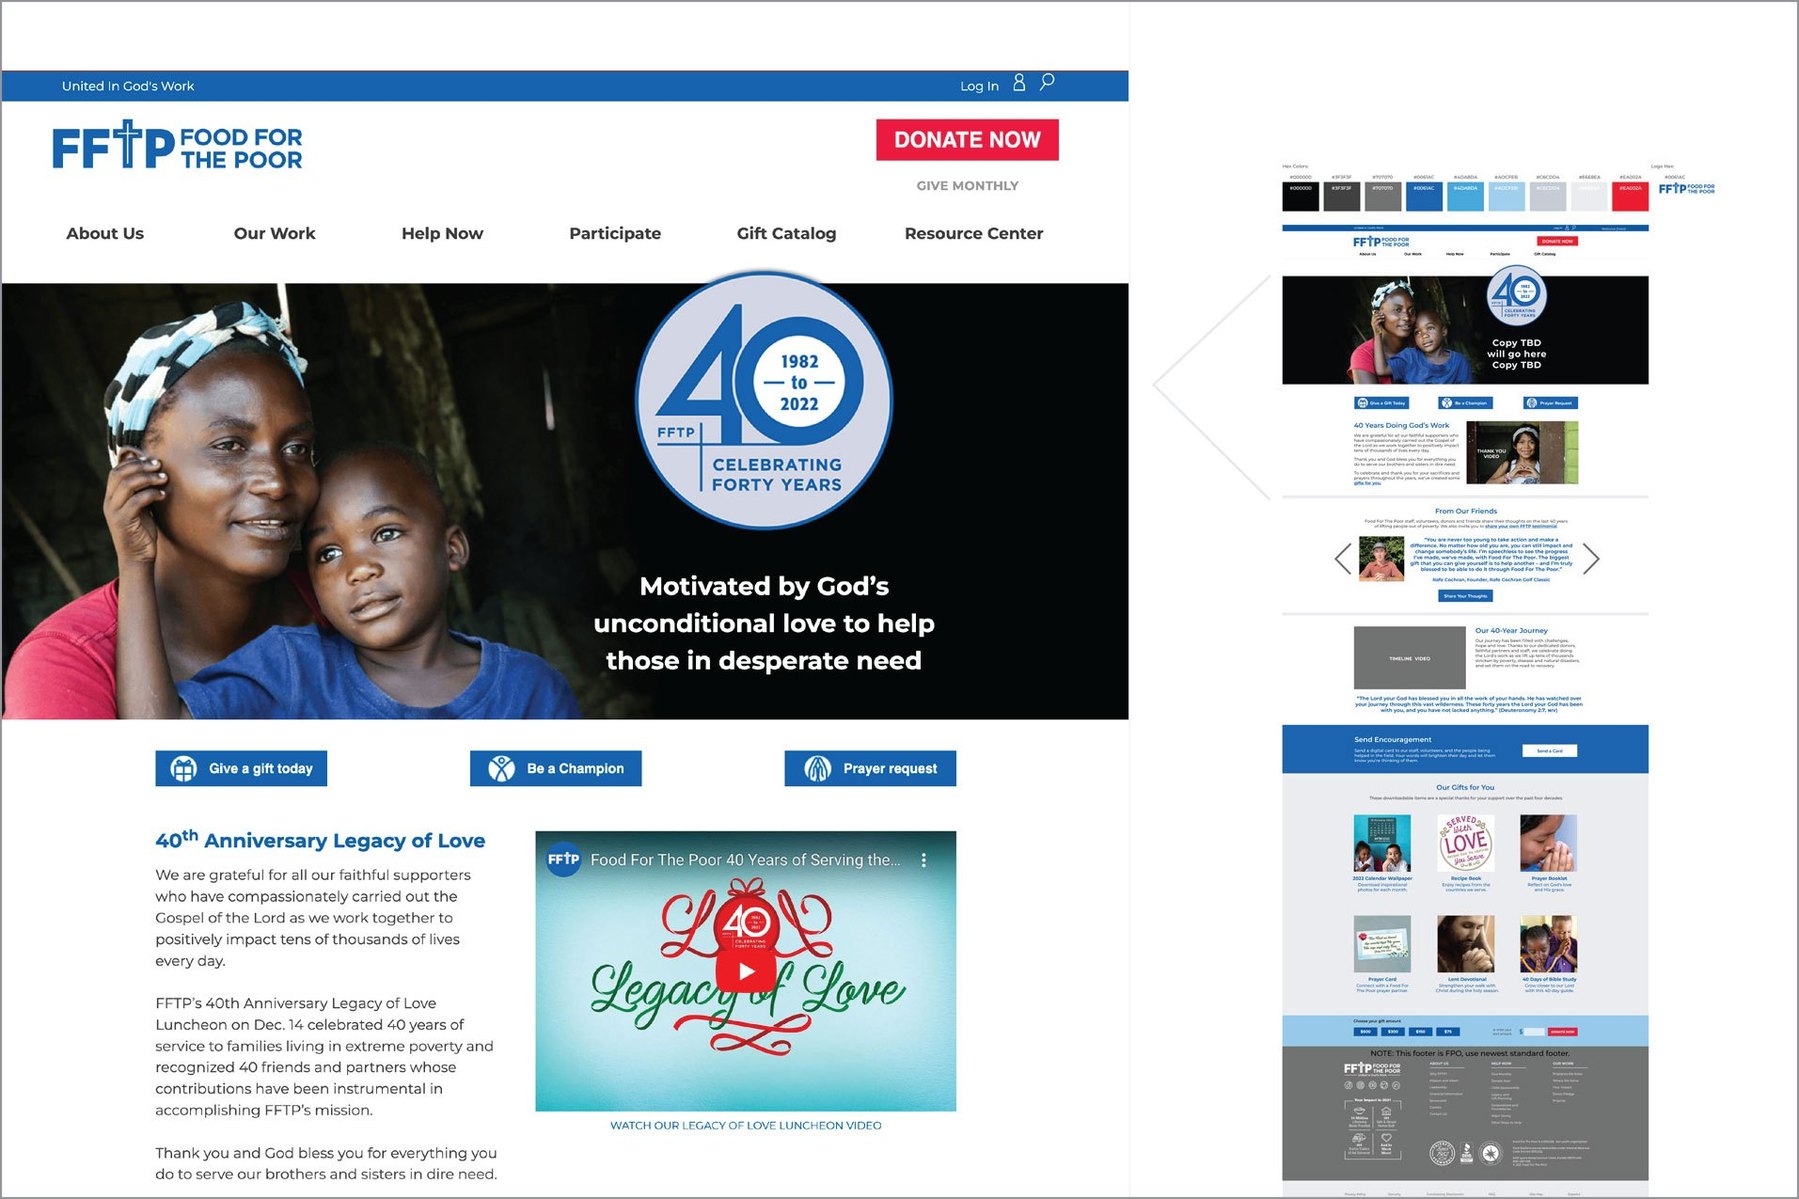Click the Be a Champion button
The width and height of the screenshot is (1799, 1199).
555,769
